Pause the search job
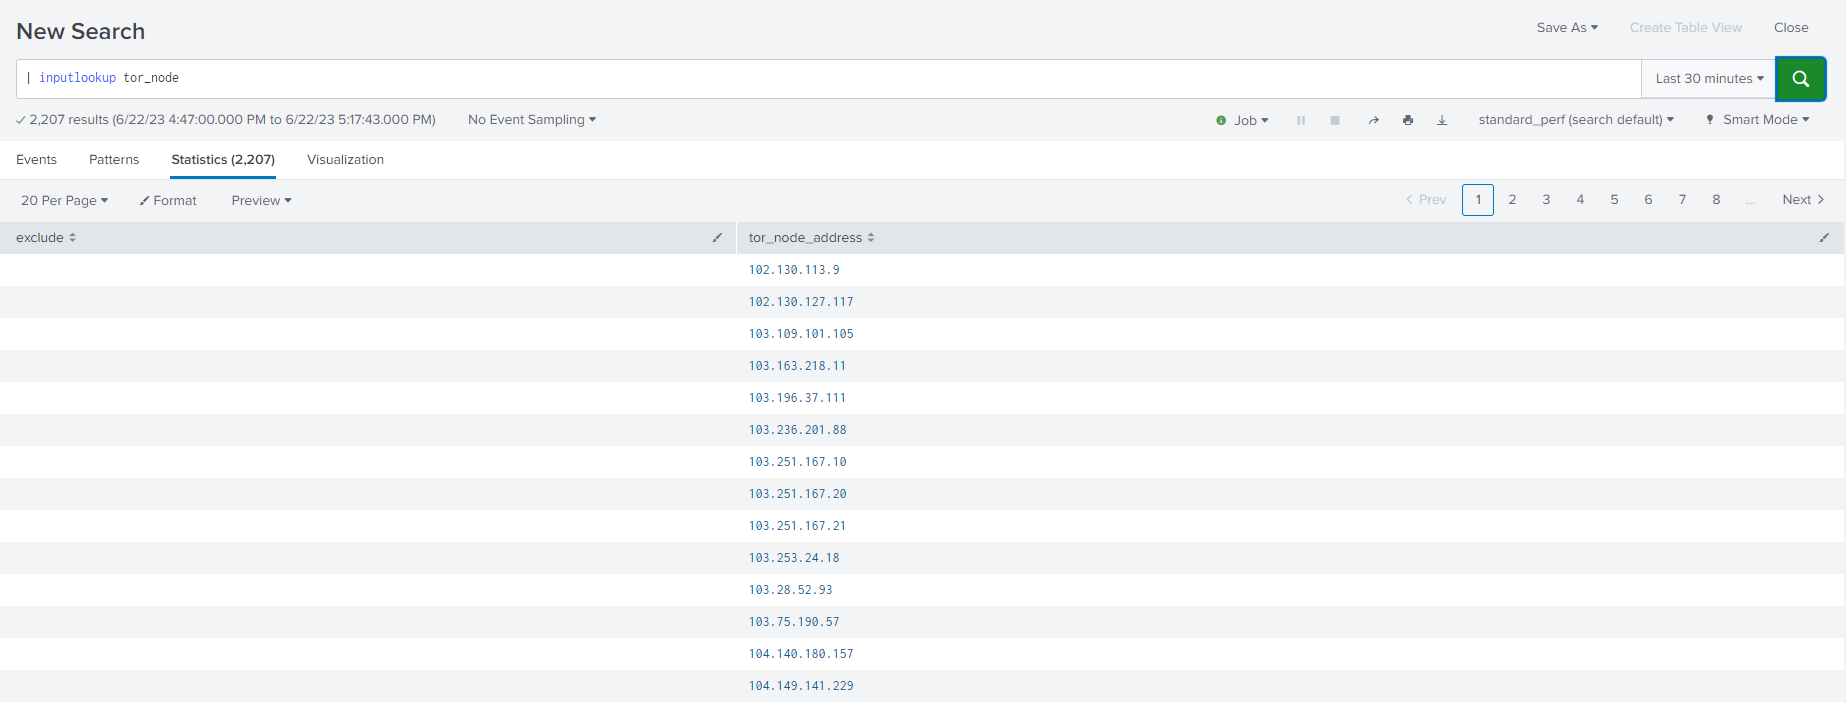Image resolution: width=1846 pixels, height=703 pixels. click(x=1301, y=120)
